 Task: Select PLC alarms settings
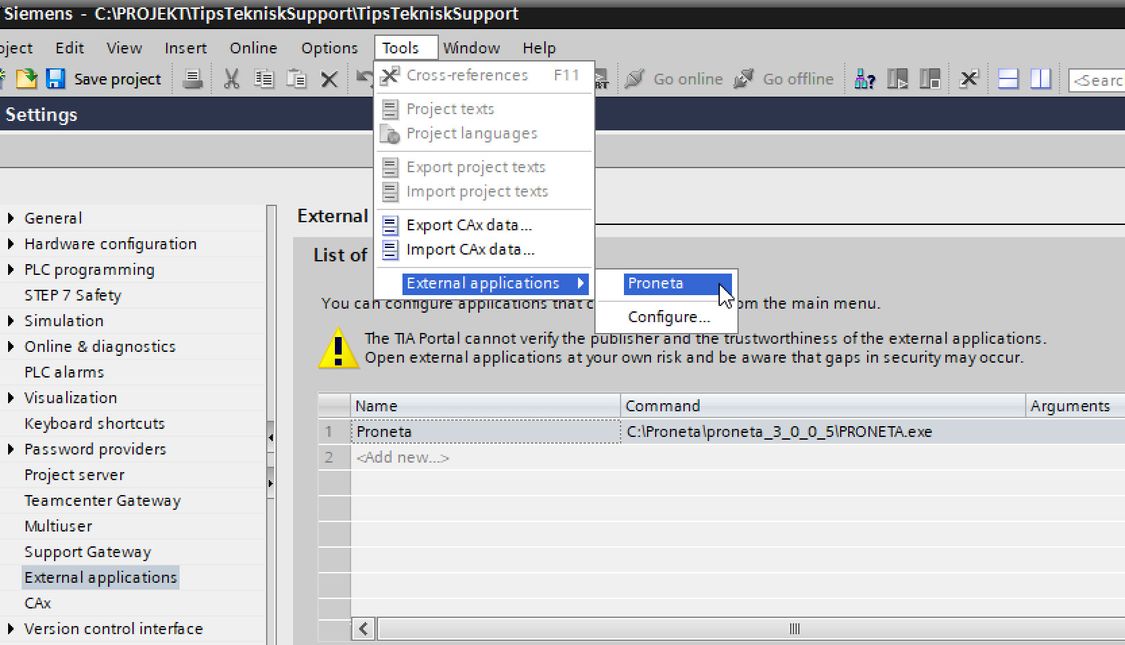click(64, 372)
